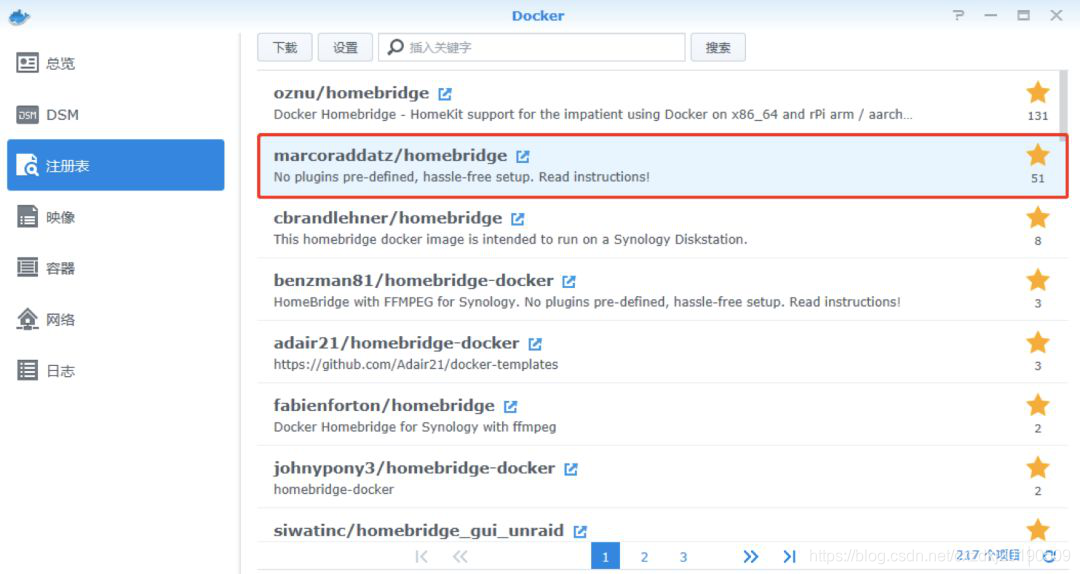Screen dimensions: 1080x574
Task: Open external link for marcoraddatz/homebridge
Action: [x=523, y=156]
